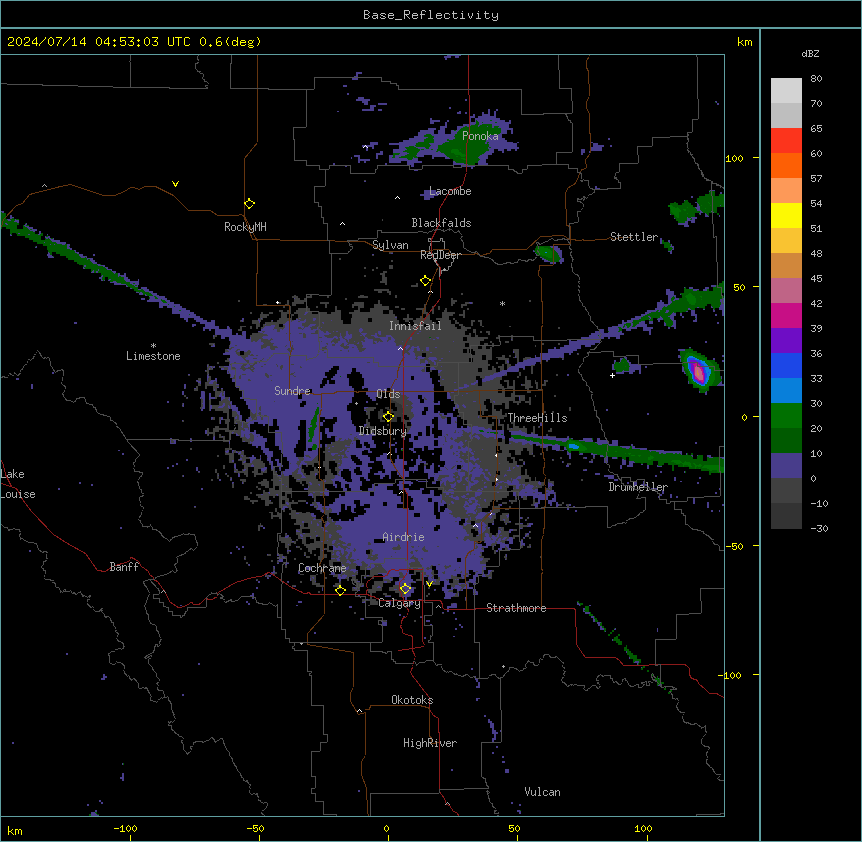Click the Okotoks city label
The height and width of the screenshot is (842, 862).
[412, 700]
